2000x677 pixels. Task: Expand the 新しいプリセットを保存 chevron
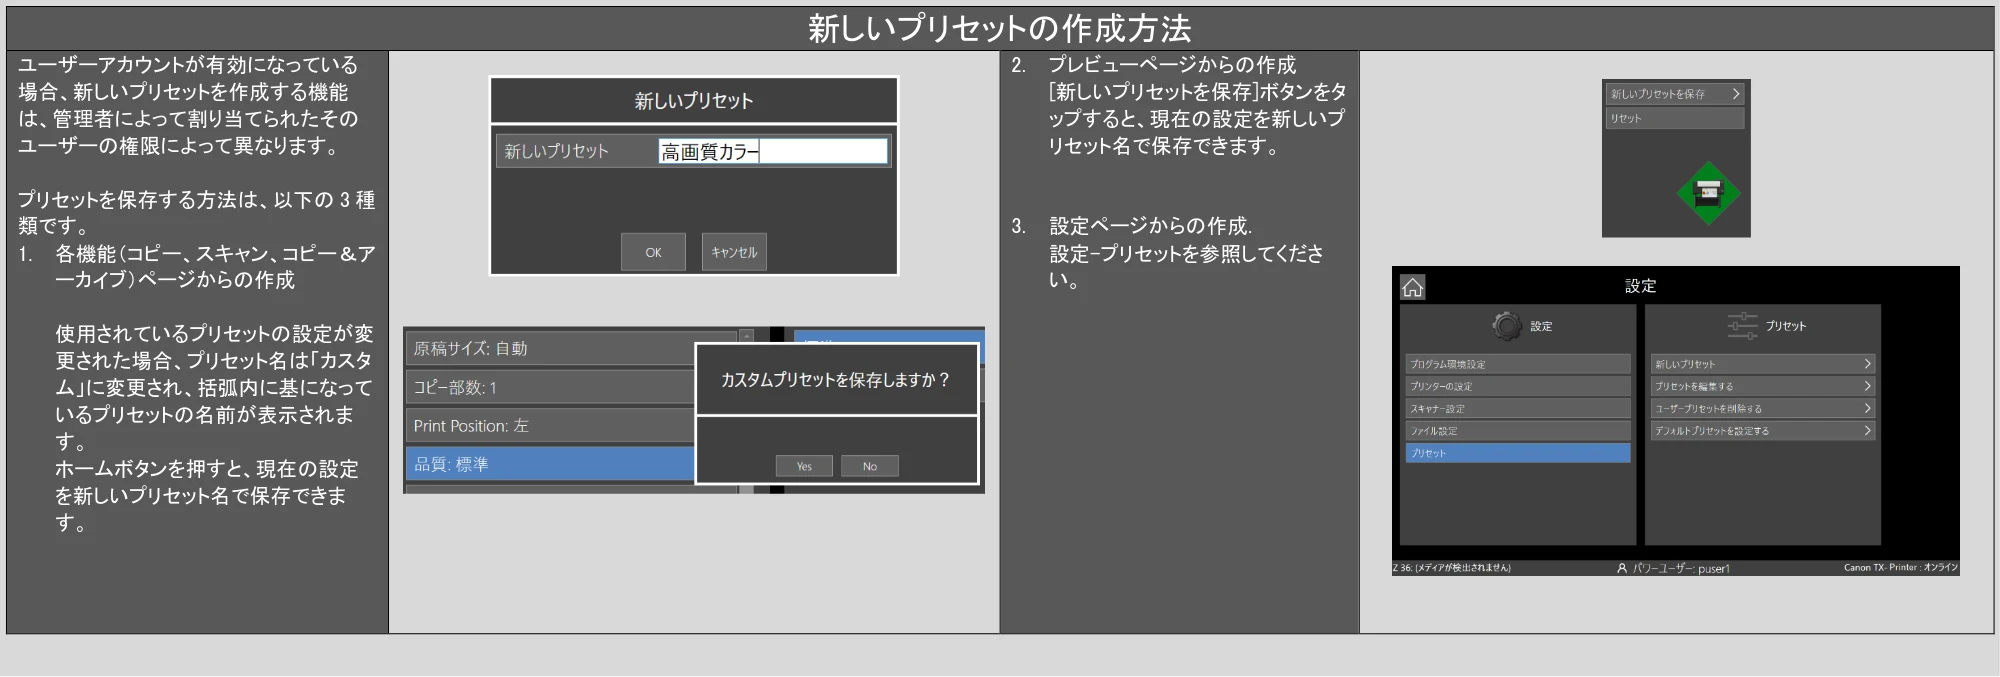tap(1736, 94)
